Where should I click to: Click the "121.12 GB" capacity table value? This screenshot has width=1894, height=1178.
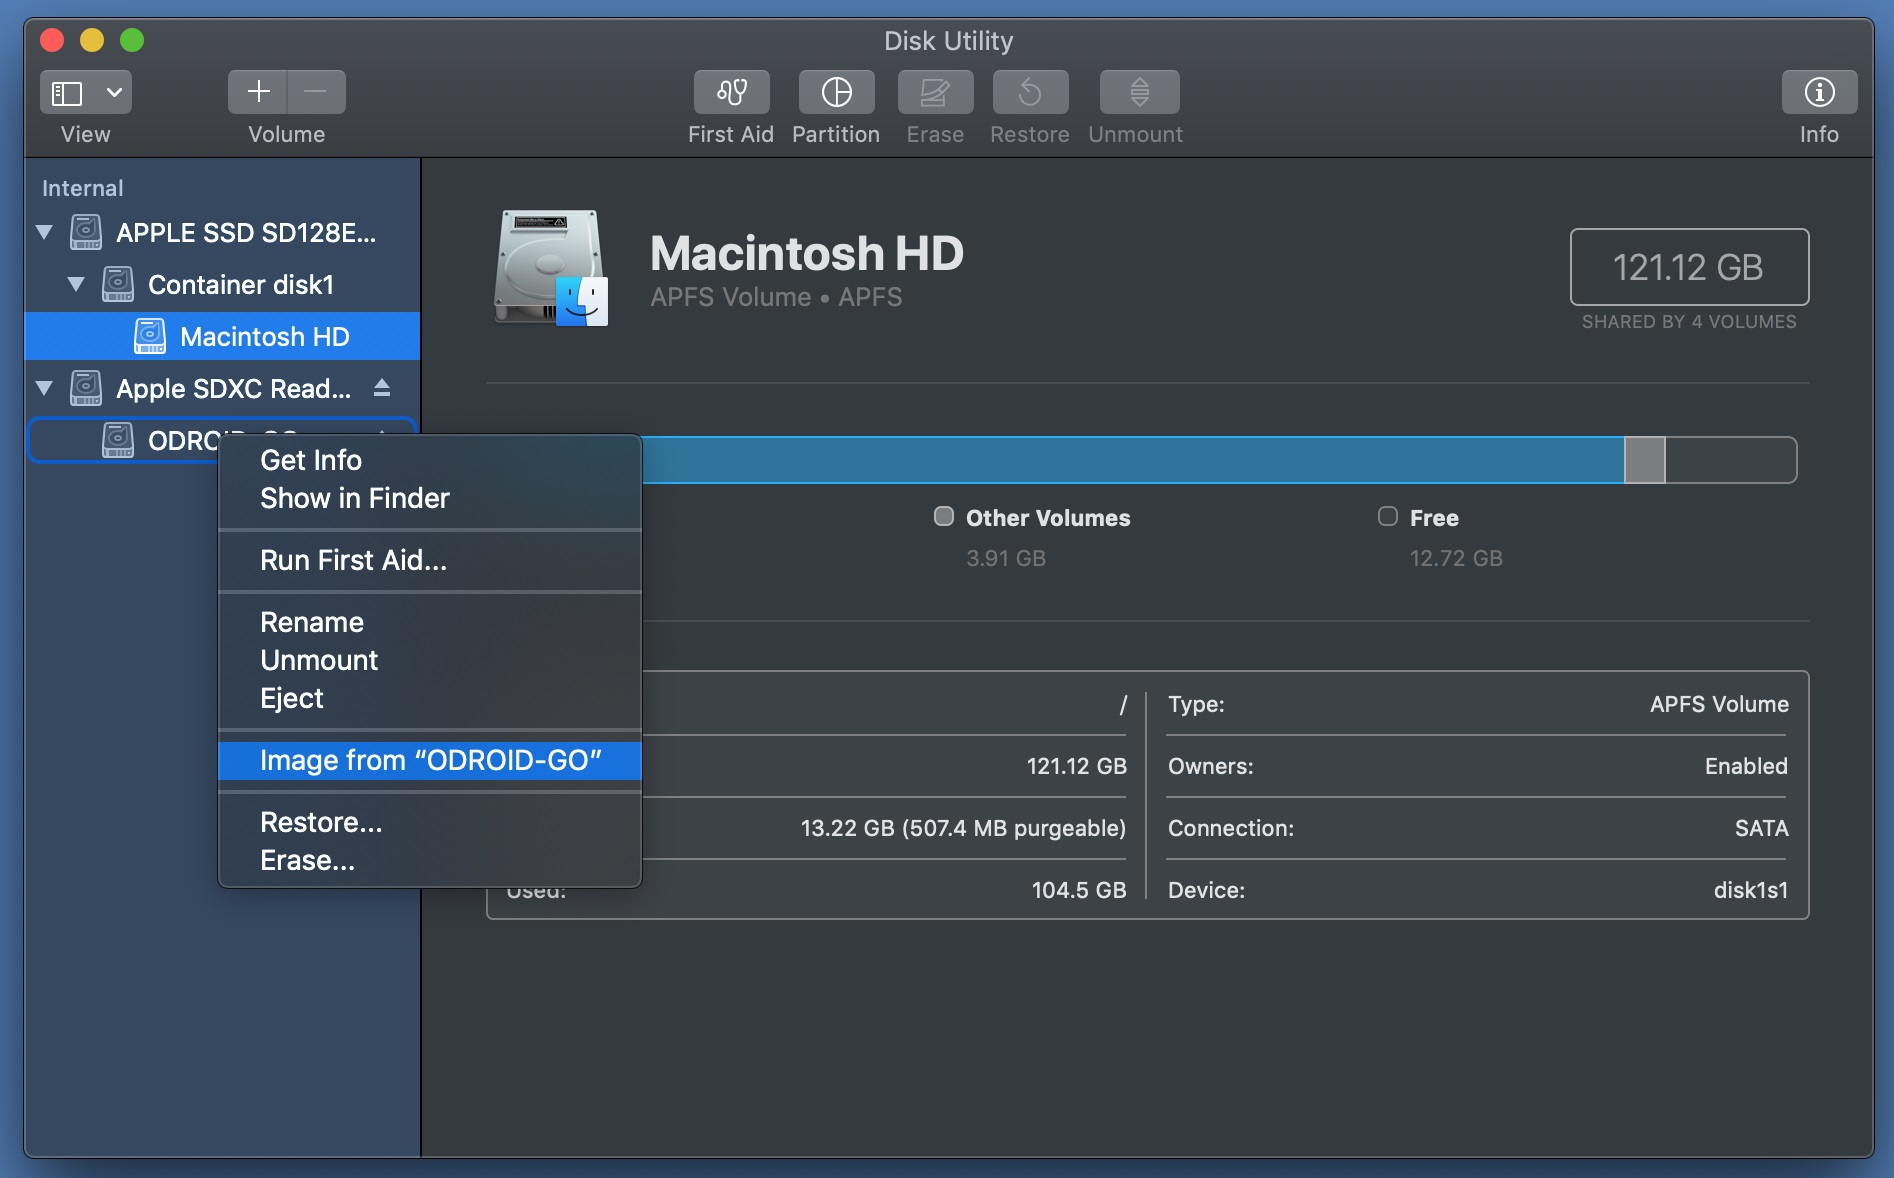[x=1077, y=766]
